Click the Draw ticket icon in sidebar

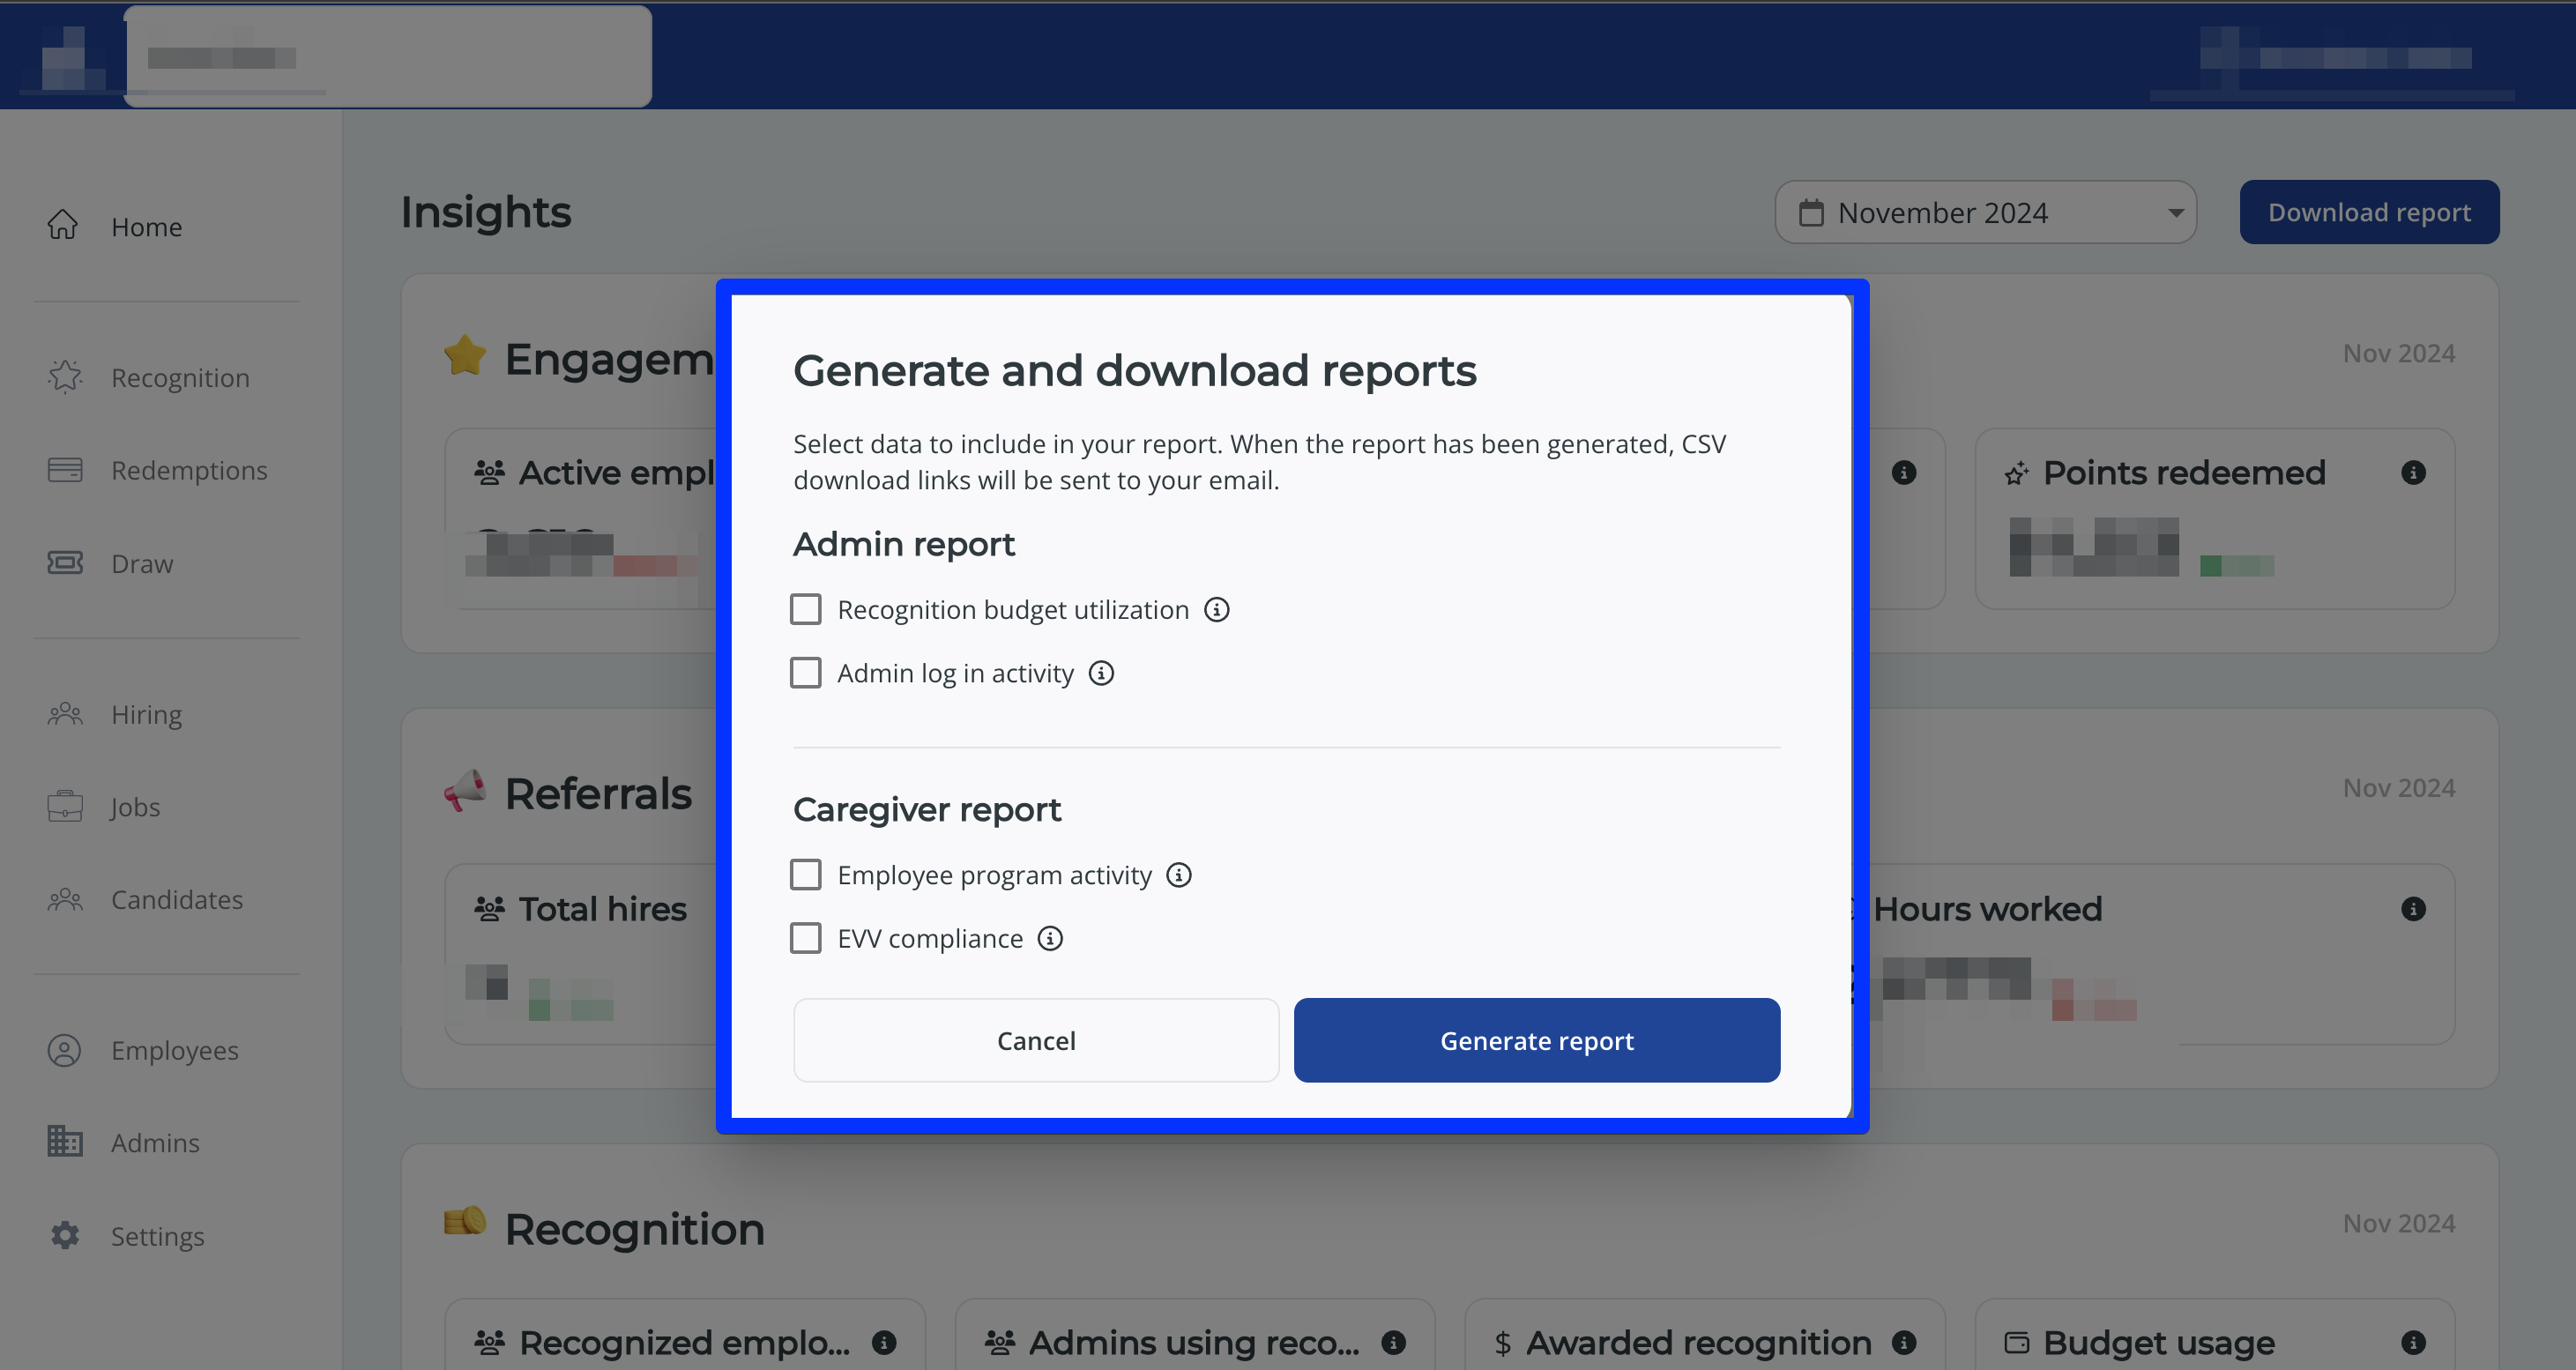click(65, 563)
